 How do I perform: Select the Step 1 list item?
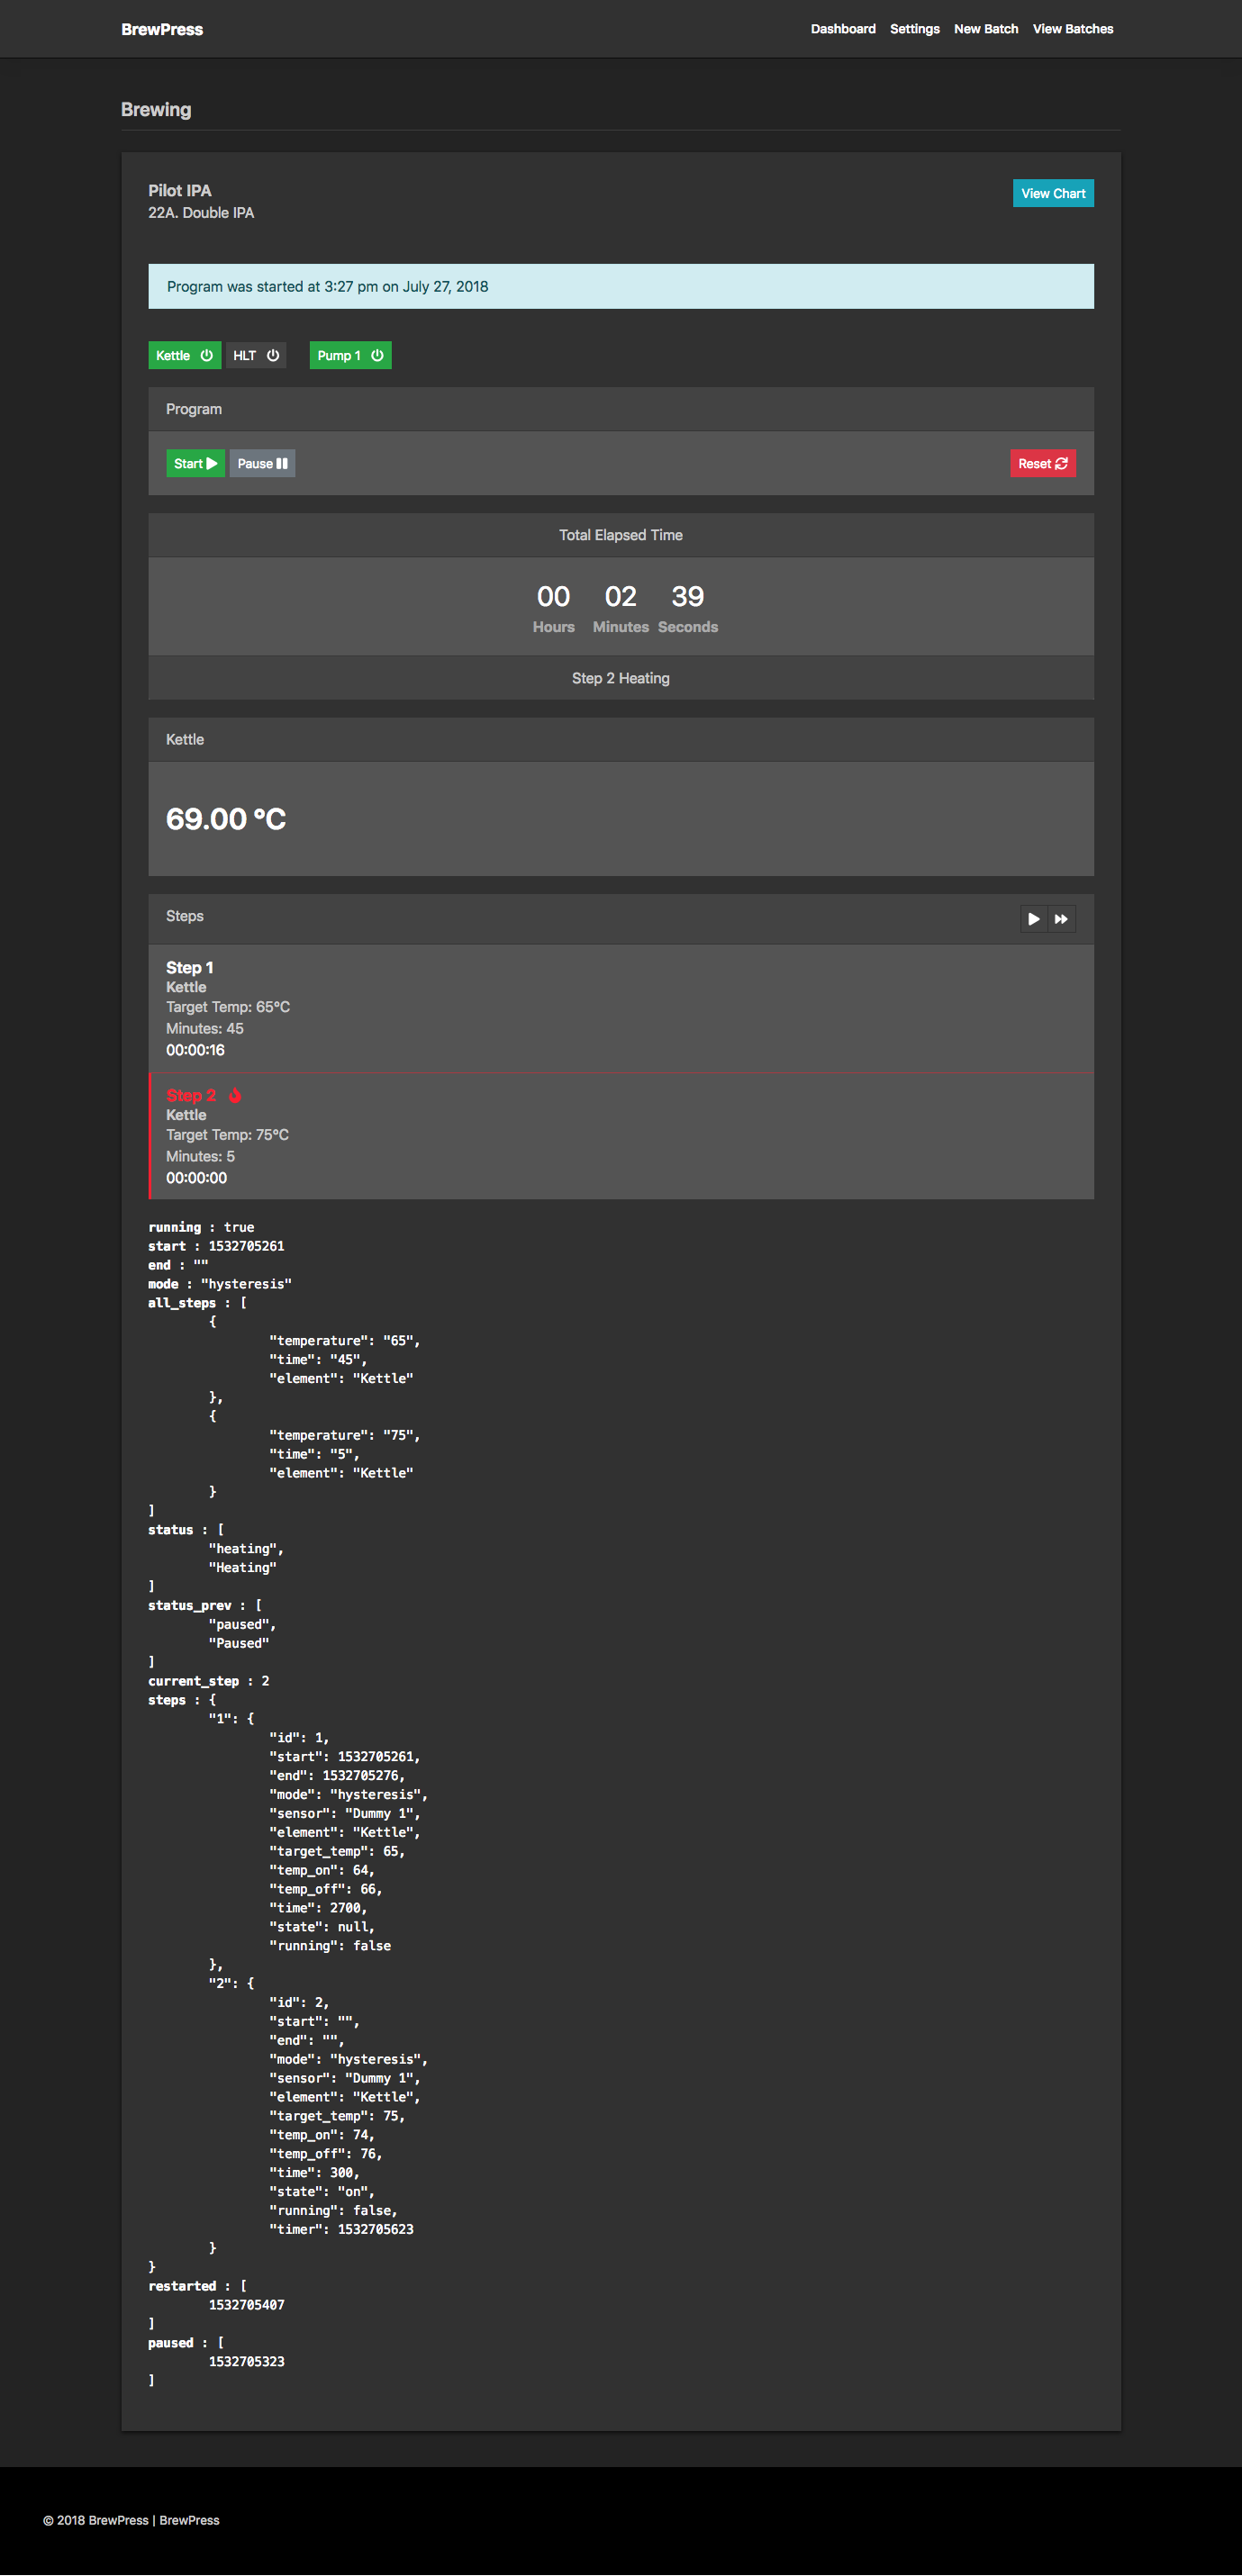pyautogui.click(x=621, y=1008)
